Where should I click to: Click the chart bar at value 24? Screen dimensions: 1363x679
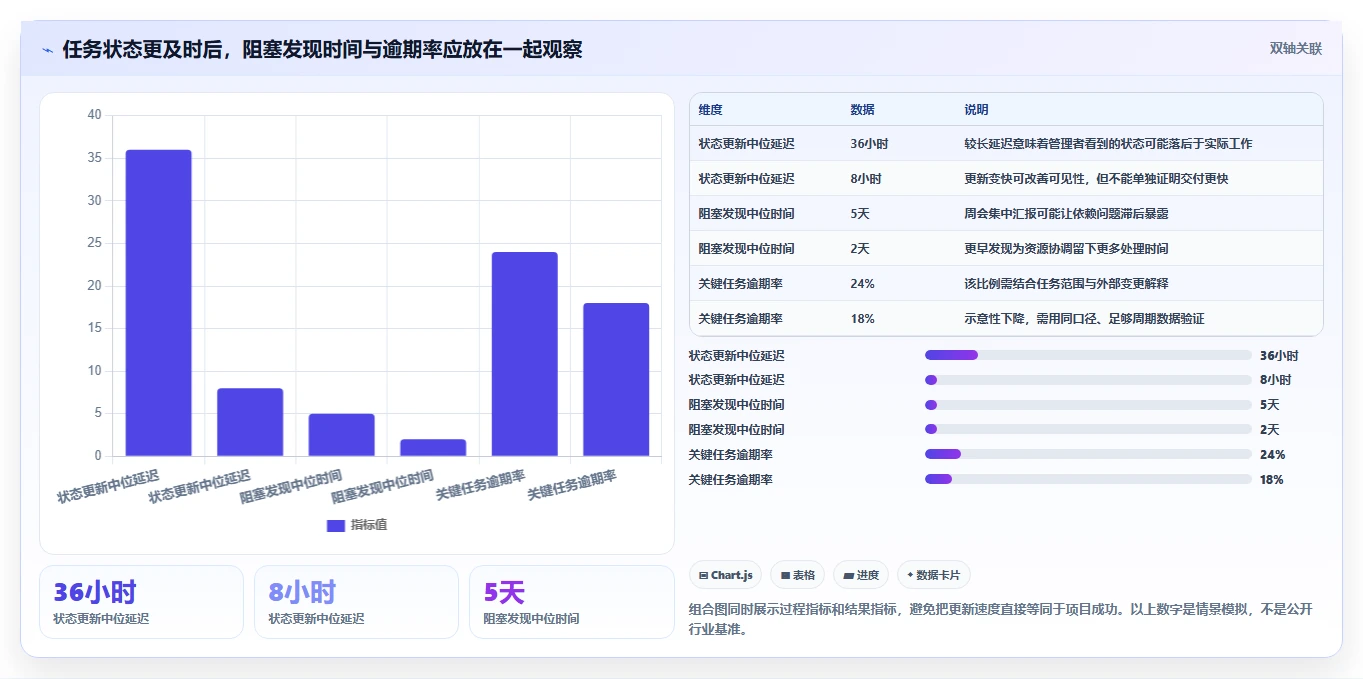525,354
